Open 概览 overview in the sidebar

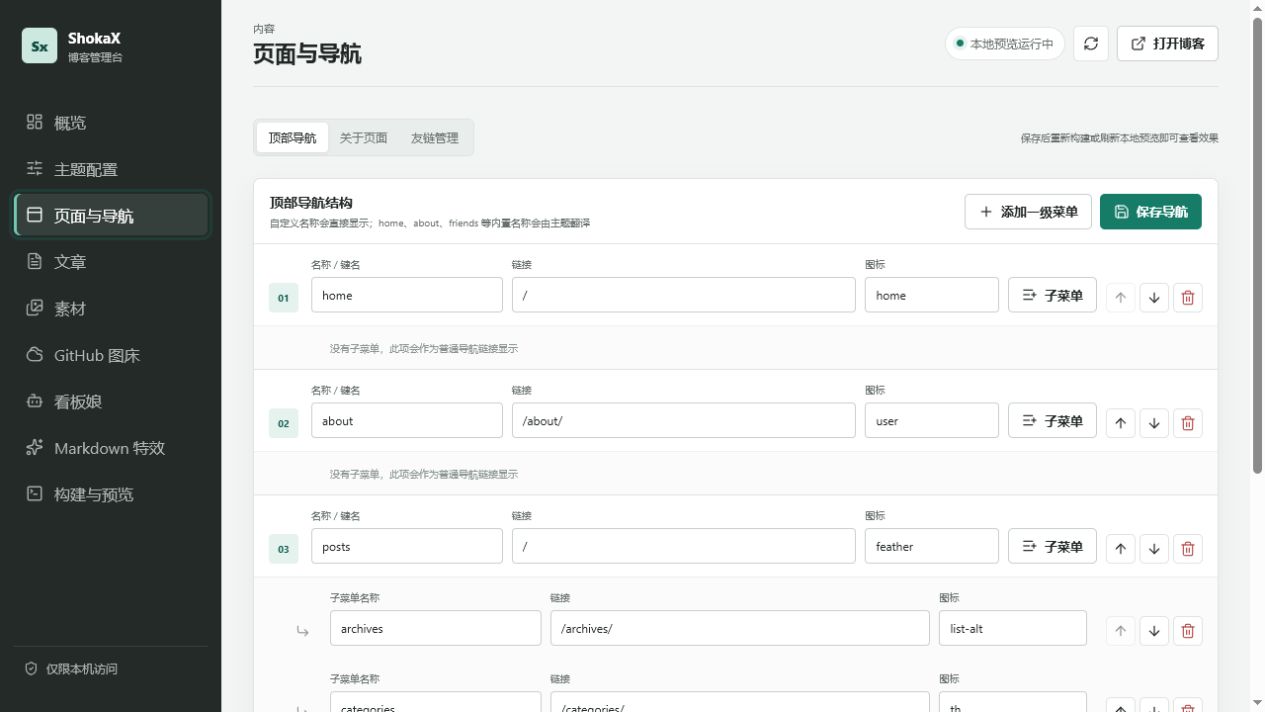click(110, 123)
